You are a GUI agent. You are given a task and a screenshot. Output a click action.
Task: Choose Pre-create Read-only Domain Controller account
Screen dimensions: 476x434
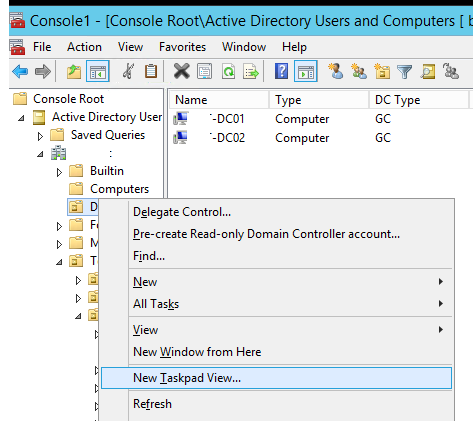(277, 234)
